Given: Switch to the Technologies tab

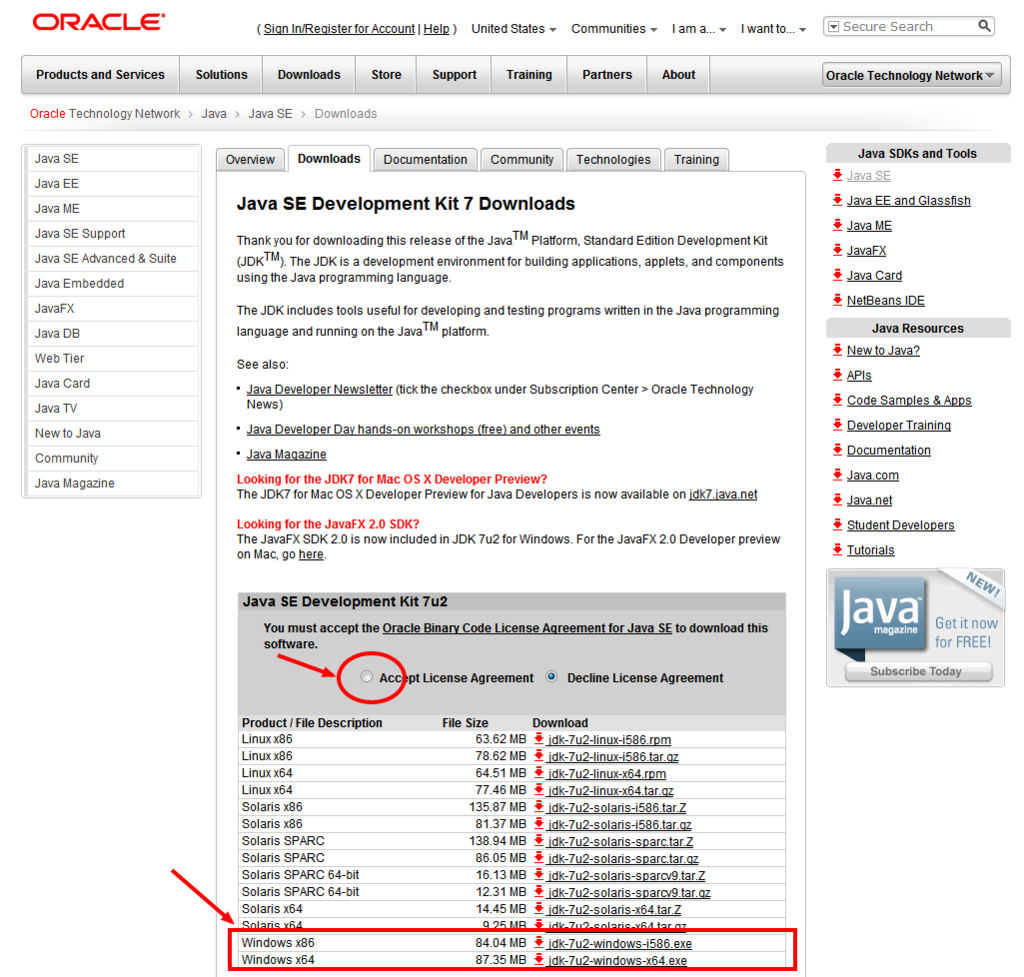Looking at the screenshot, I should click(x=613, y=159).
